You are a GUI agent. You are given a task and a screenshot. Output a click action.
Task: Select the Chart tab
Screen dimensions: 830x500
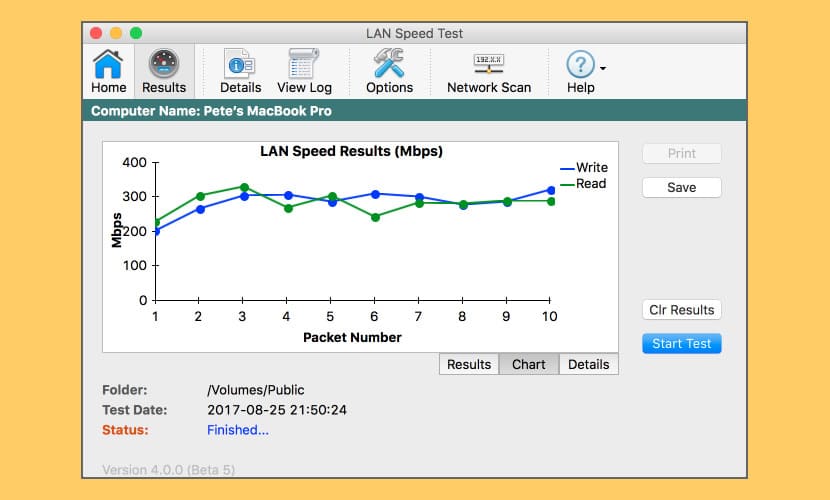(x=528, y=364)
